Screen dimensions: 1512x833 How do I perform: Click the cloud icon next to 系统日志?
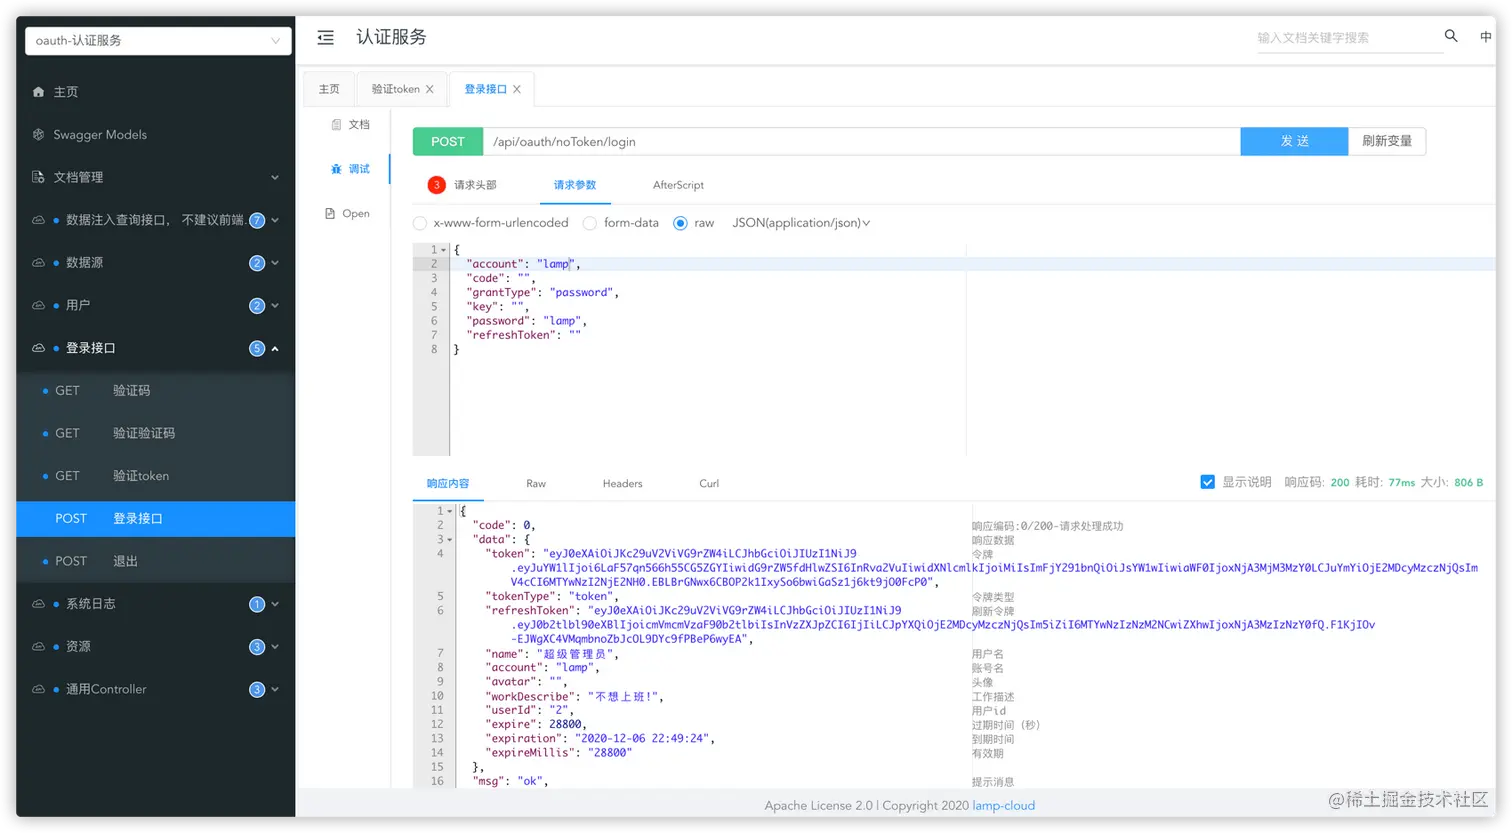(x=38, y=604)
